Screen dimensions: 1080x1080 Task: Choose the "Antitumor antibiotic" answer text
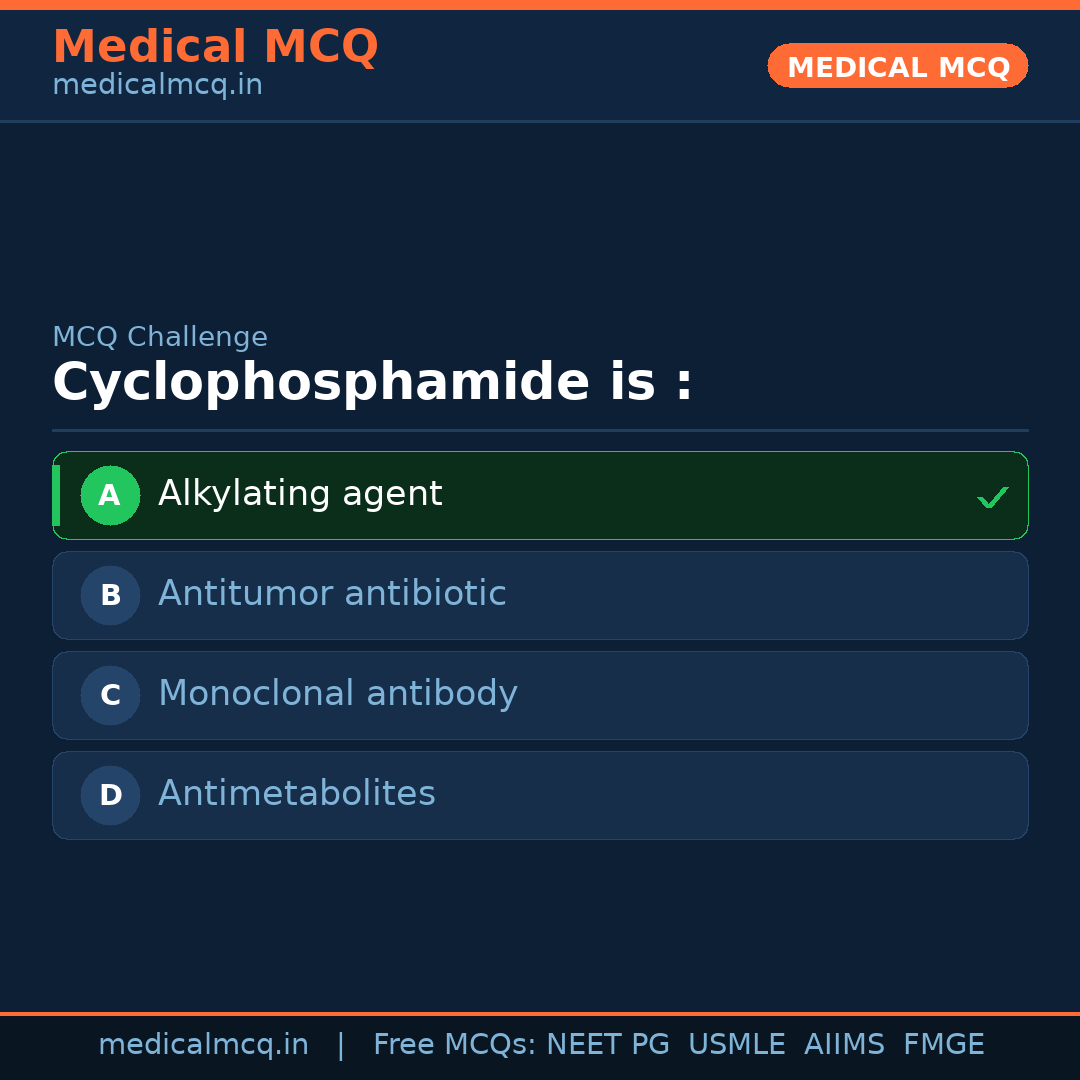point(332,594)
